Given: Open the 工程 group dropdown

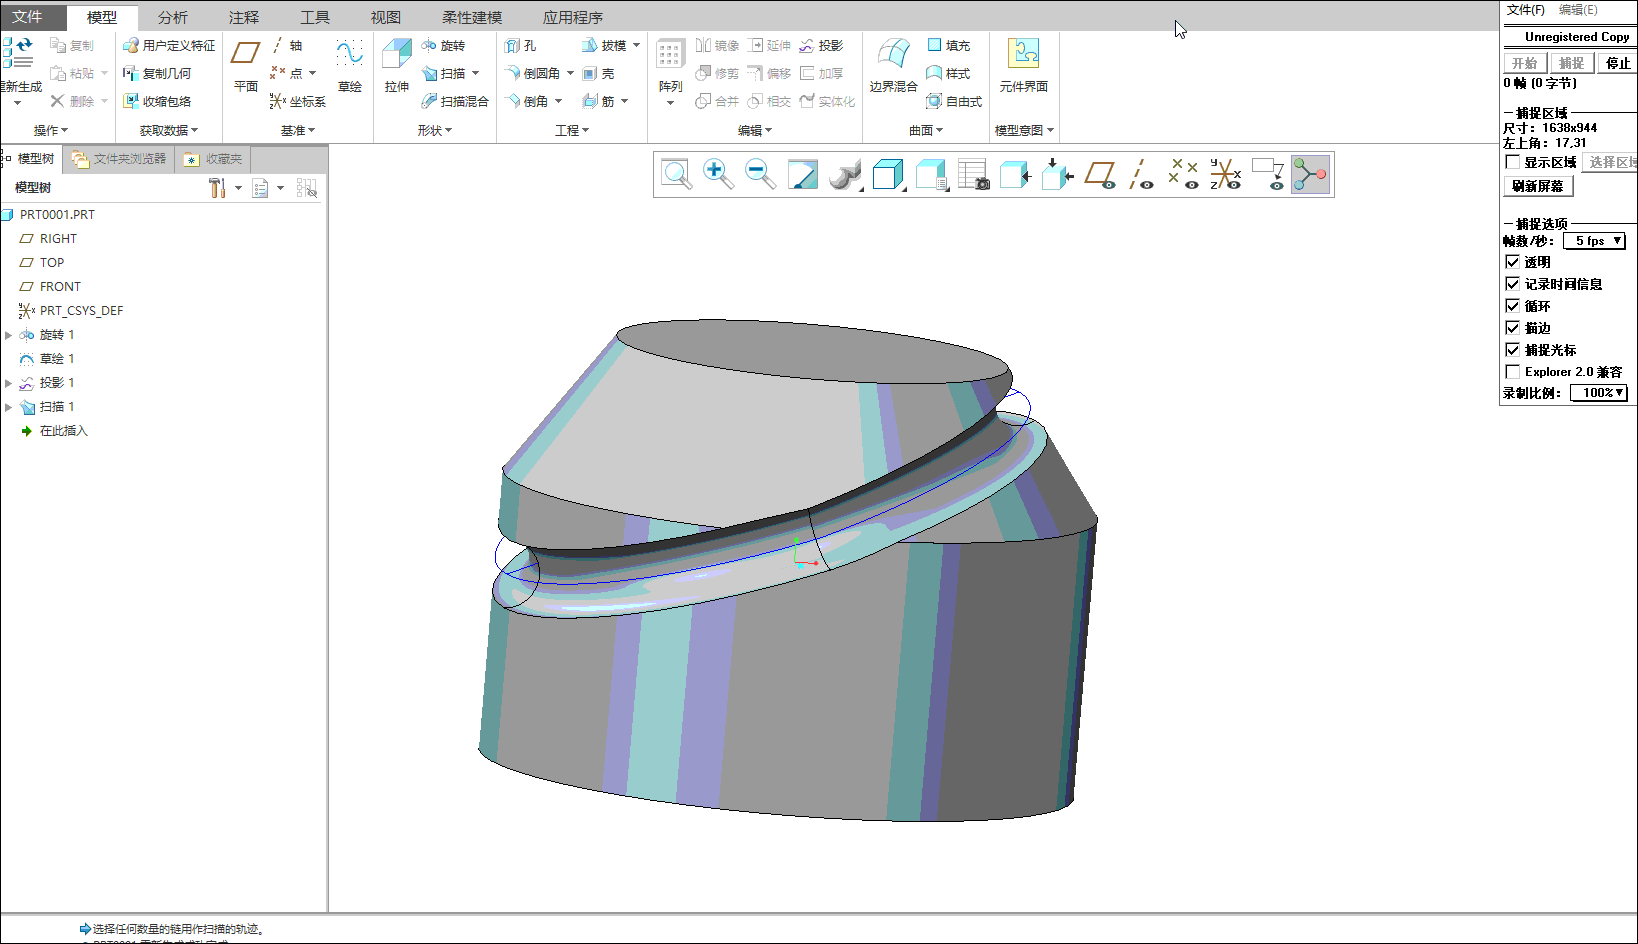Looking at the screenshot, I should click(572, 131).
